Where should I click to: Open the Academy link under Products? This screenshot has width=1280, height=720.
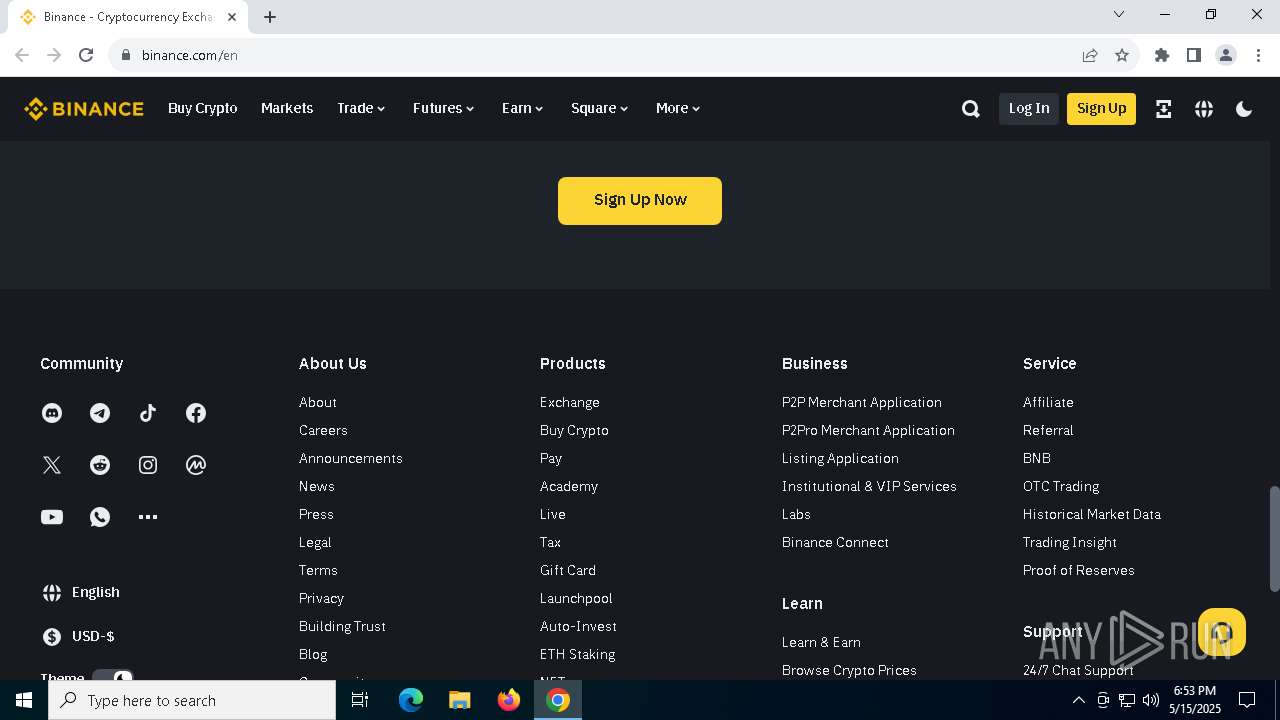(x=569, y=486)
